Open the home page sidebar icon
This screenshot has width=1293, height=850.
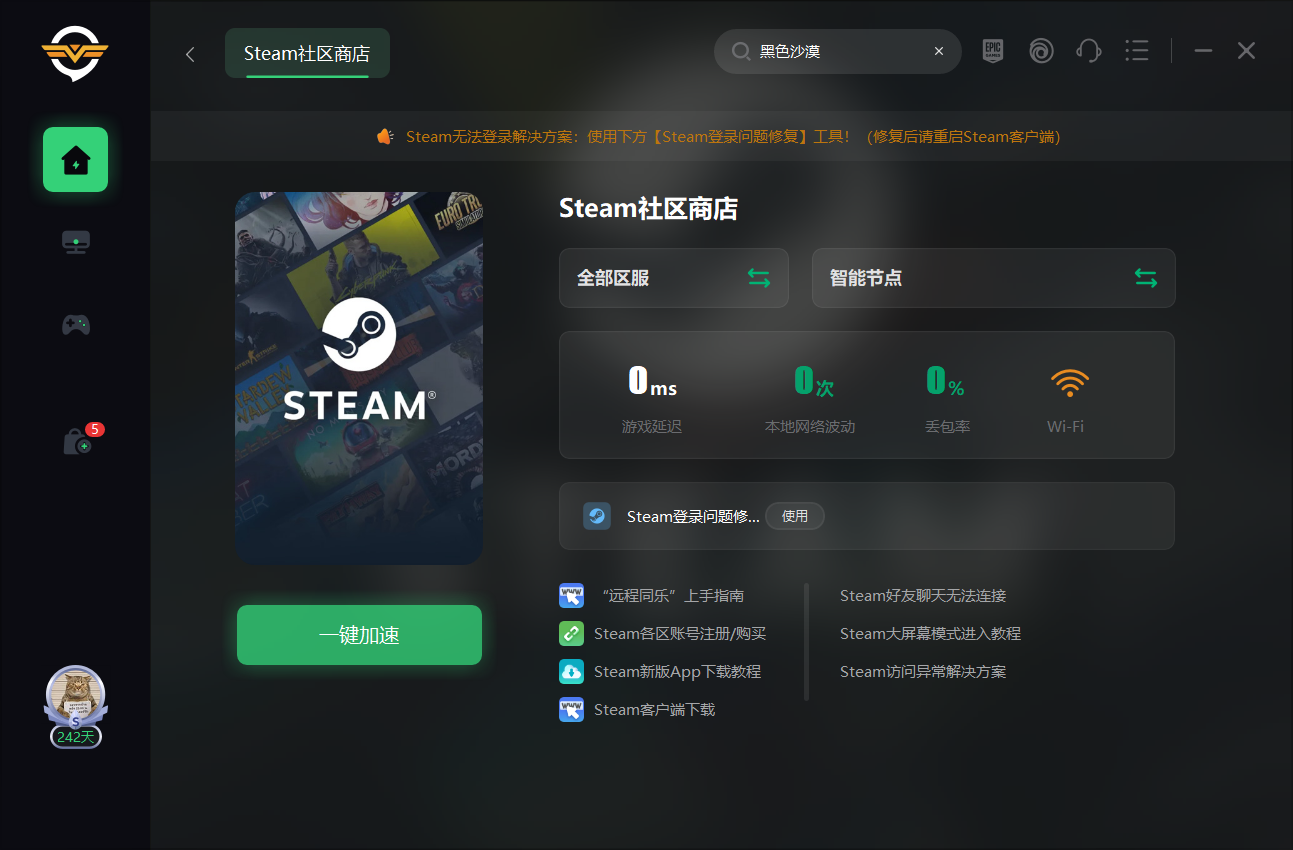click(75, 159)
